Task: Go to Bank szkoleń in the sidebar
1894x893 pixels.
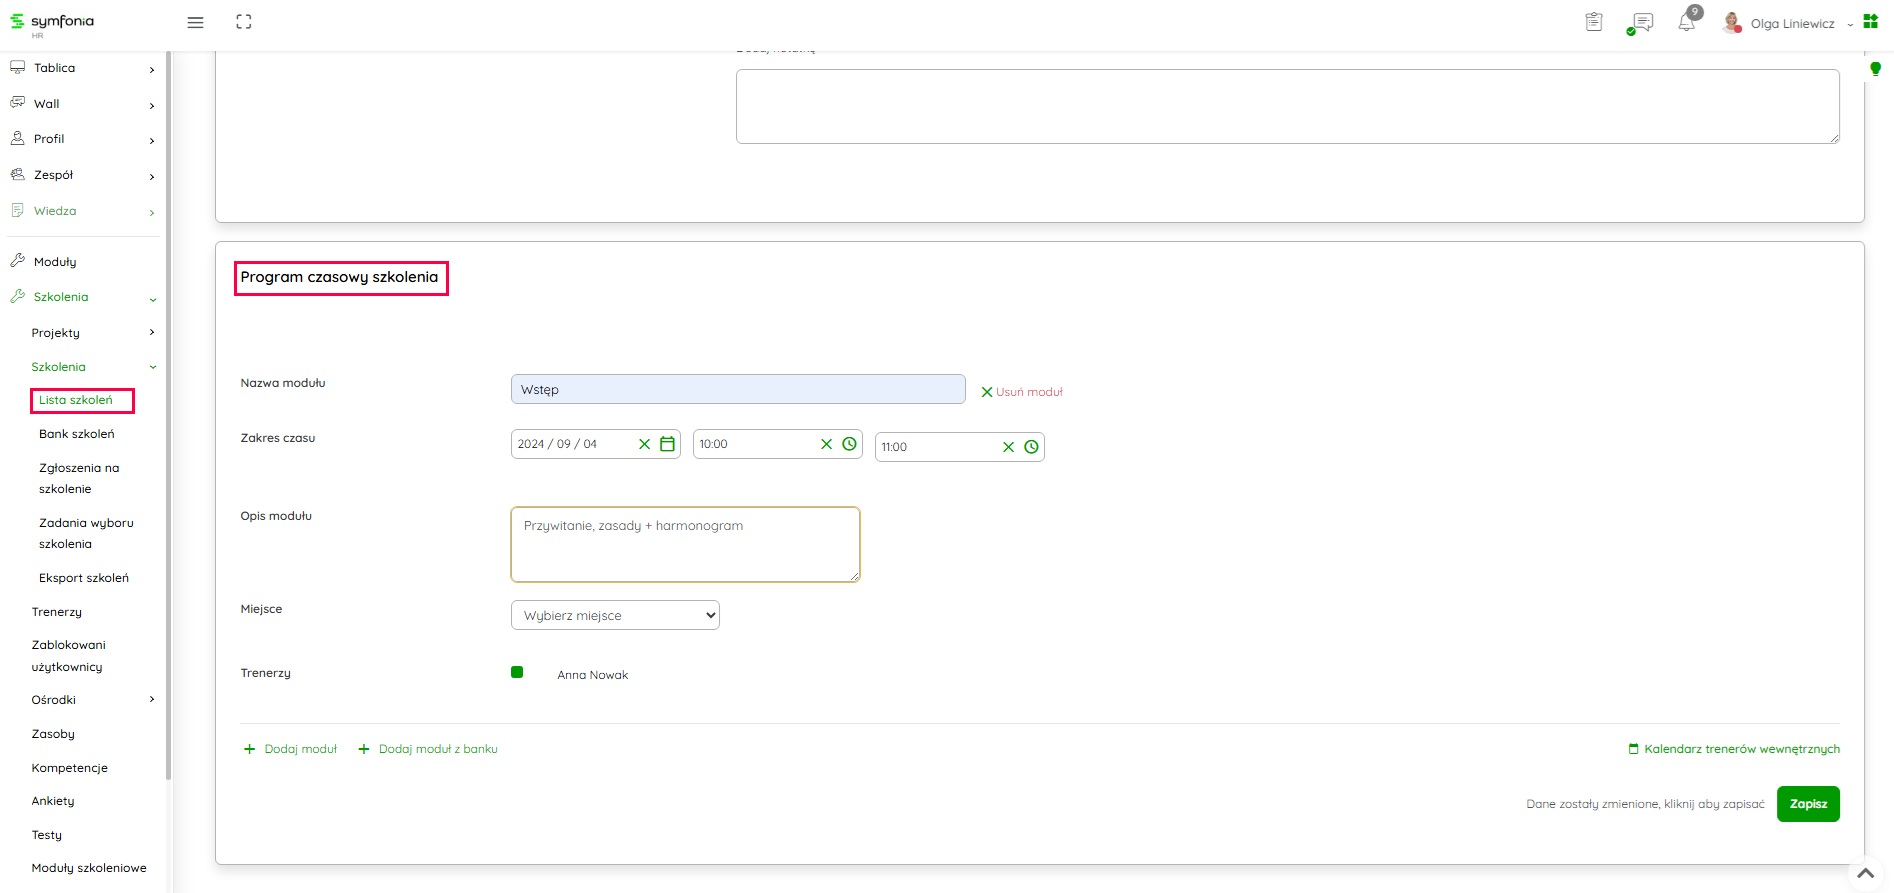Action: click(x=77, y=434)
